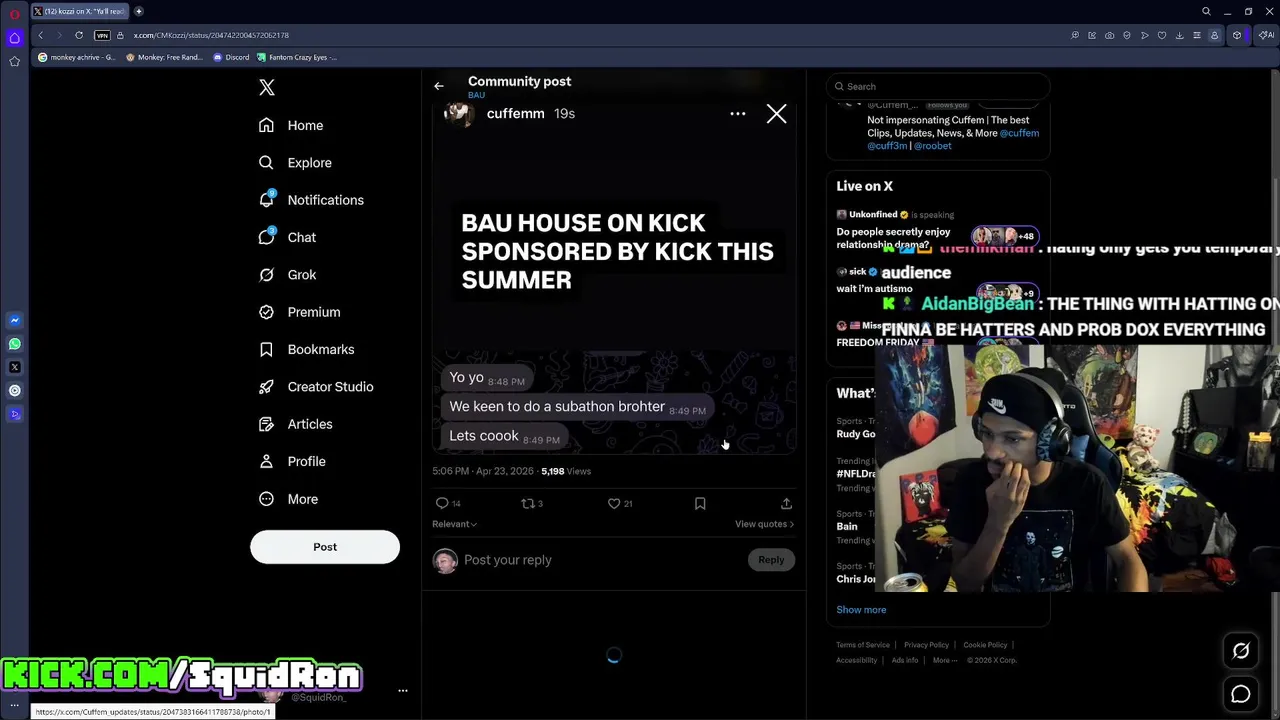Open Notifications in X sidebar

[x=310, y=200]
